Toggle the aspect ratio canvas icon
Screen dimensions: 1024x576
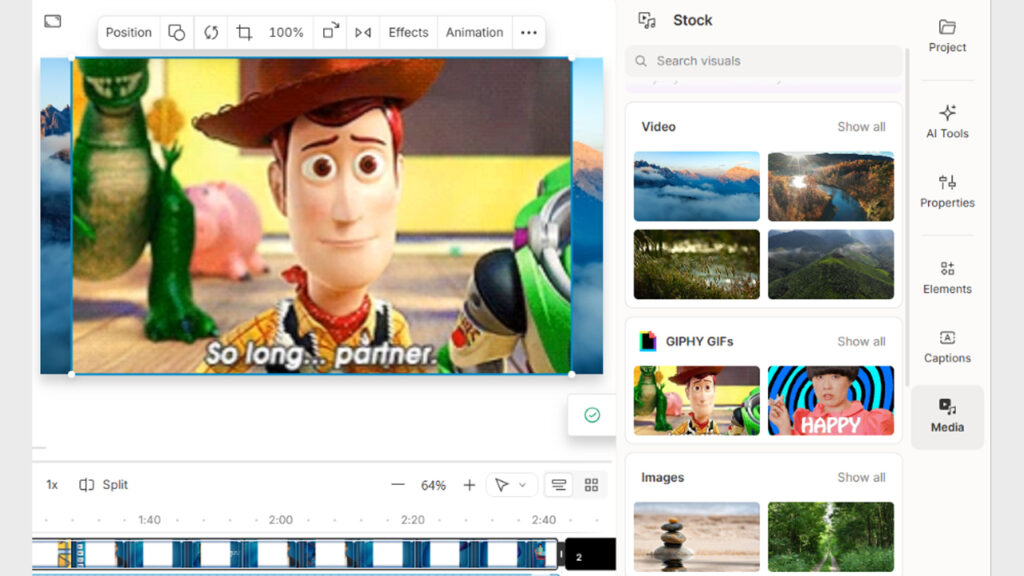pos(53,21)
